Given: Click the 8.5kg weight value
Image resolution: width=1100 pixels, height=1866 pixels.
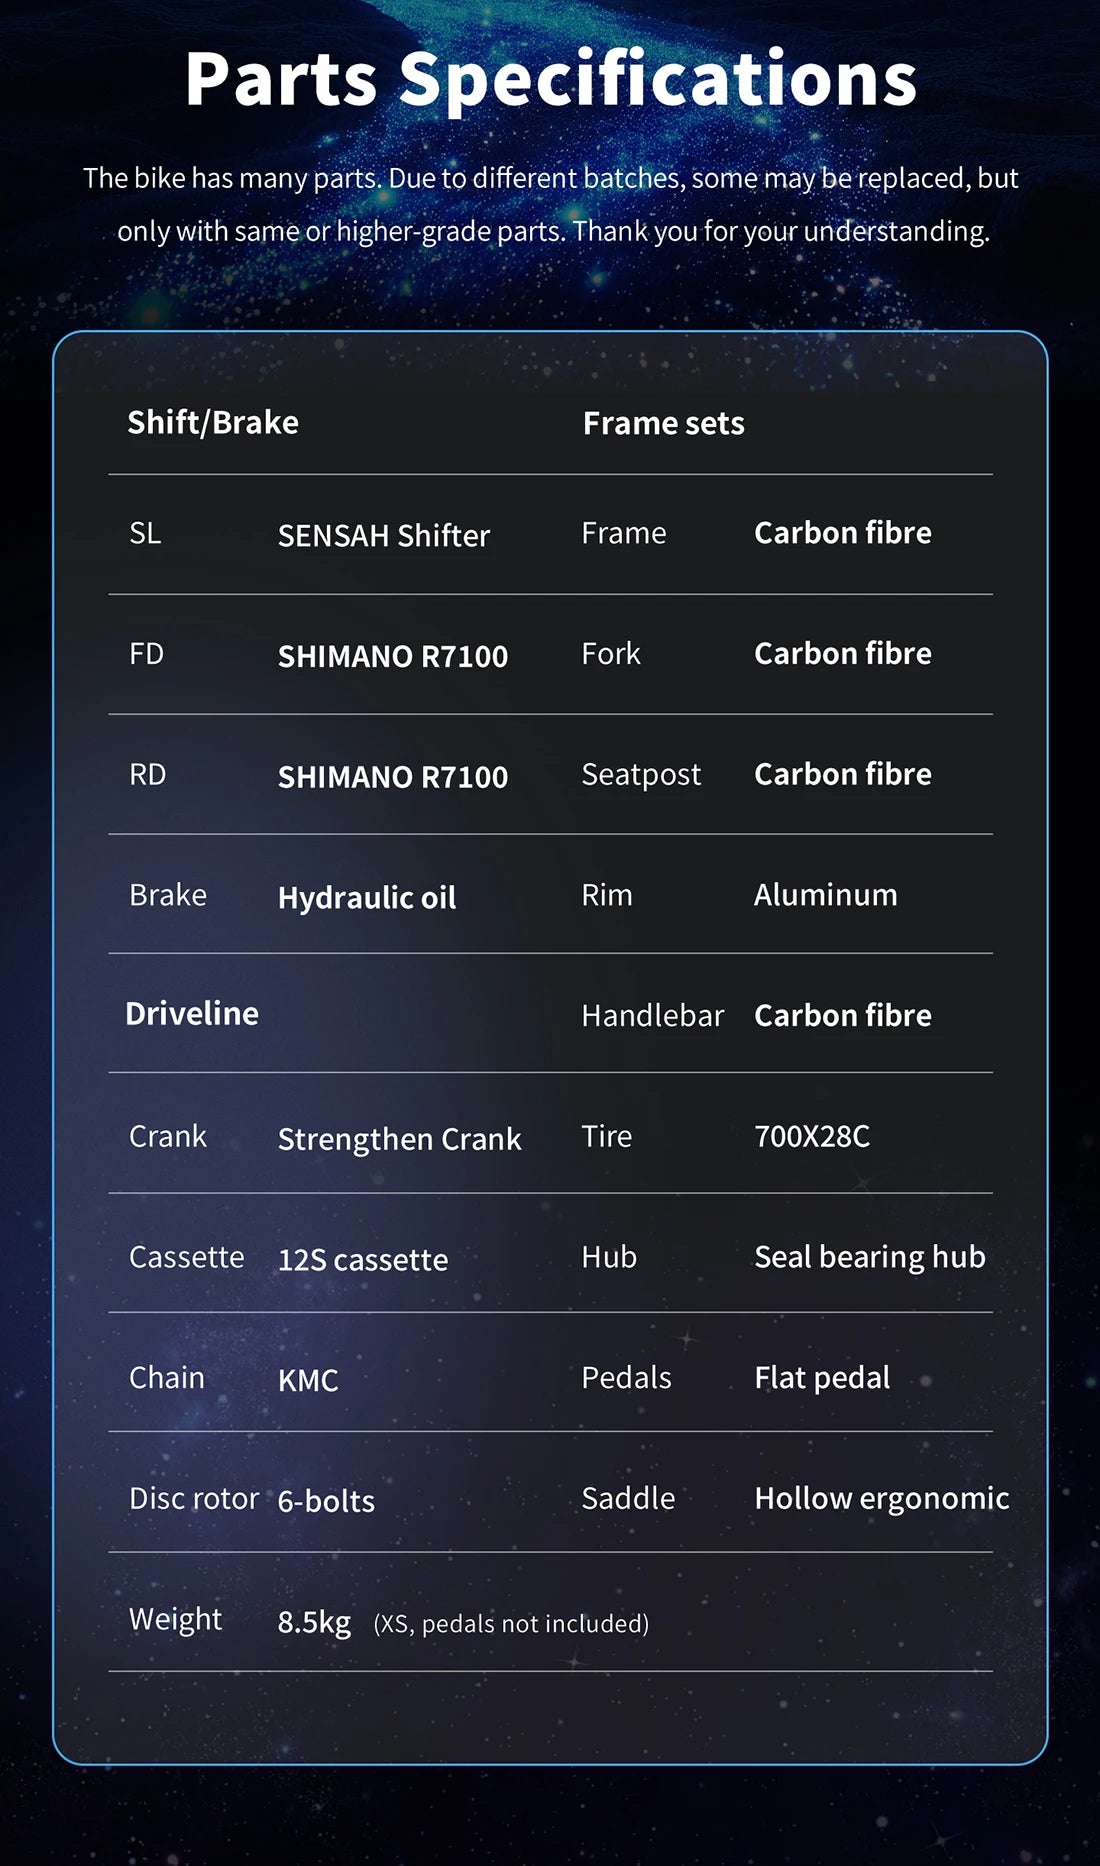Looking at the screenshot, I should pos(314,1622).
